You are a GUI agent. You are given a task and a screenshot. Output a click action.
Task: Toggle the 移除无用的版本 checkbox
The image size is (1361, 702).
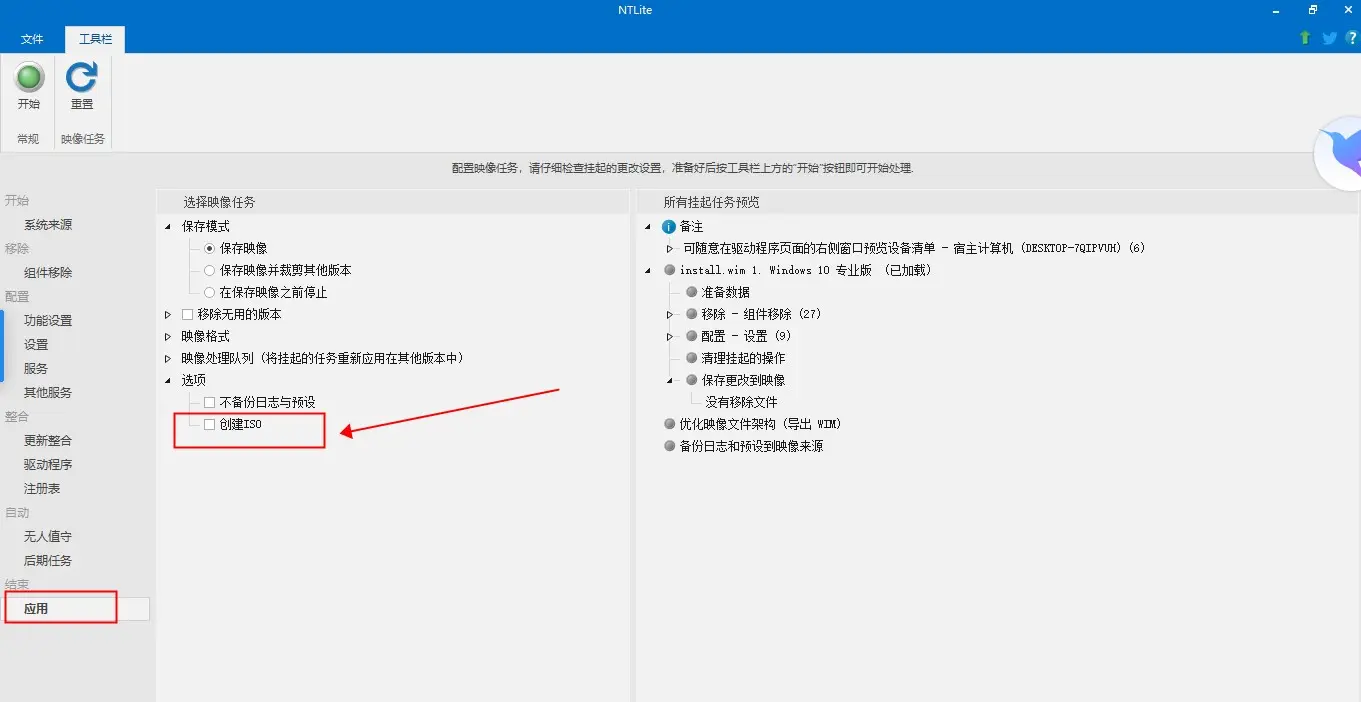[187, 314]
